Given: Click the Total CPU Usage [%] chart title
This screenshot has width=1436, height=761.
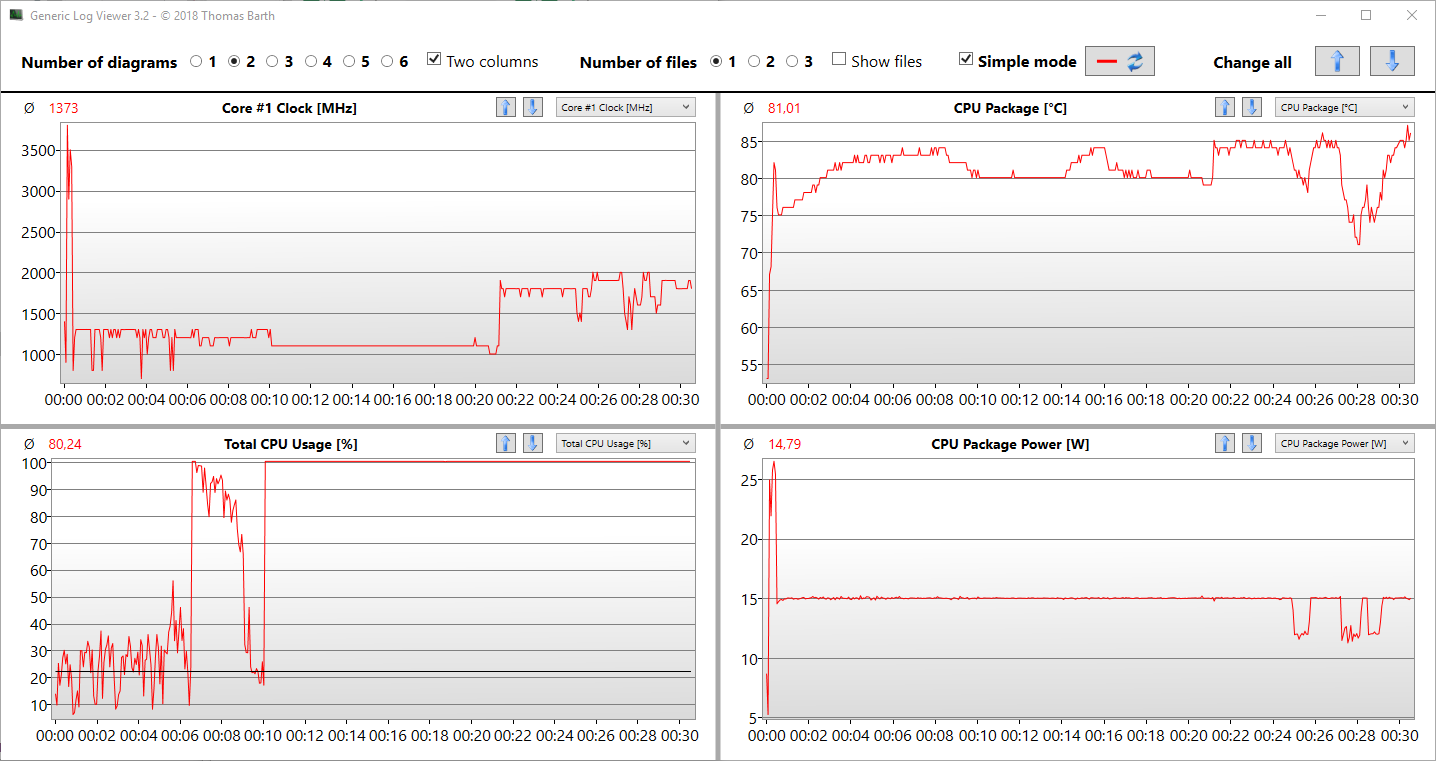Looking at the screenshot, I should (x=291, y=444).
